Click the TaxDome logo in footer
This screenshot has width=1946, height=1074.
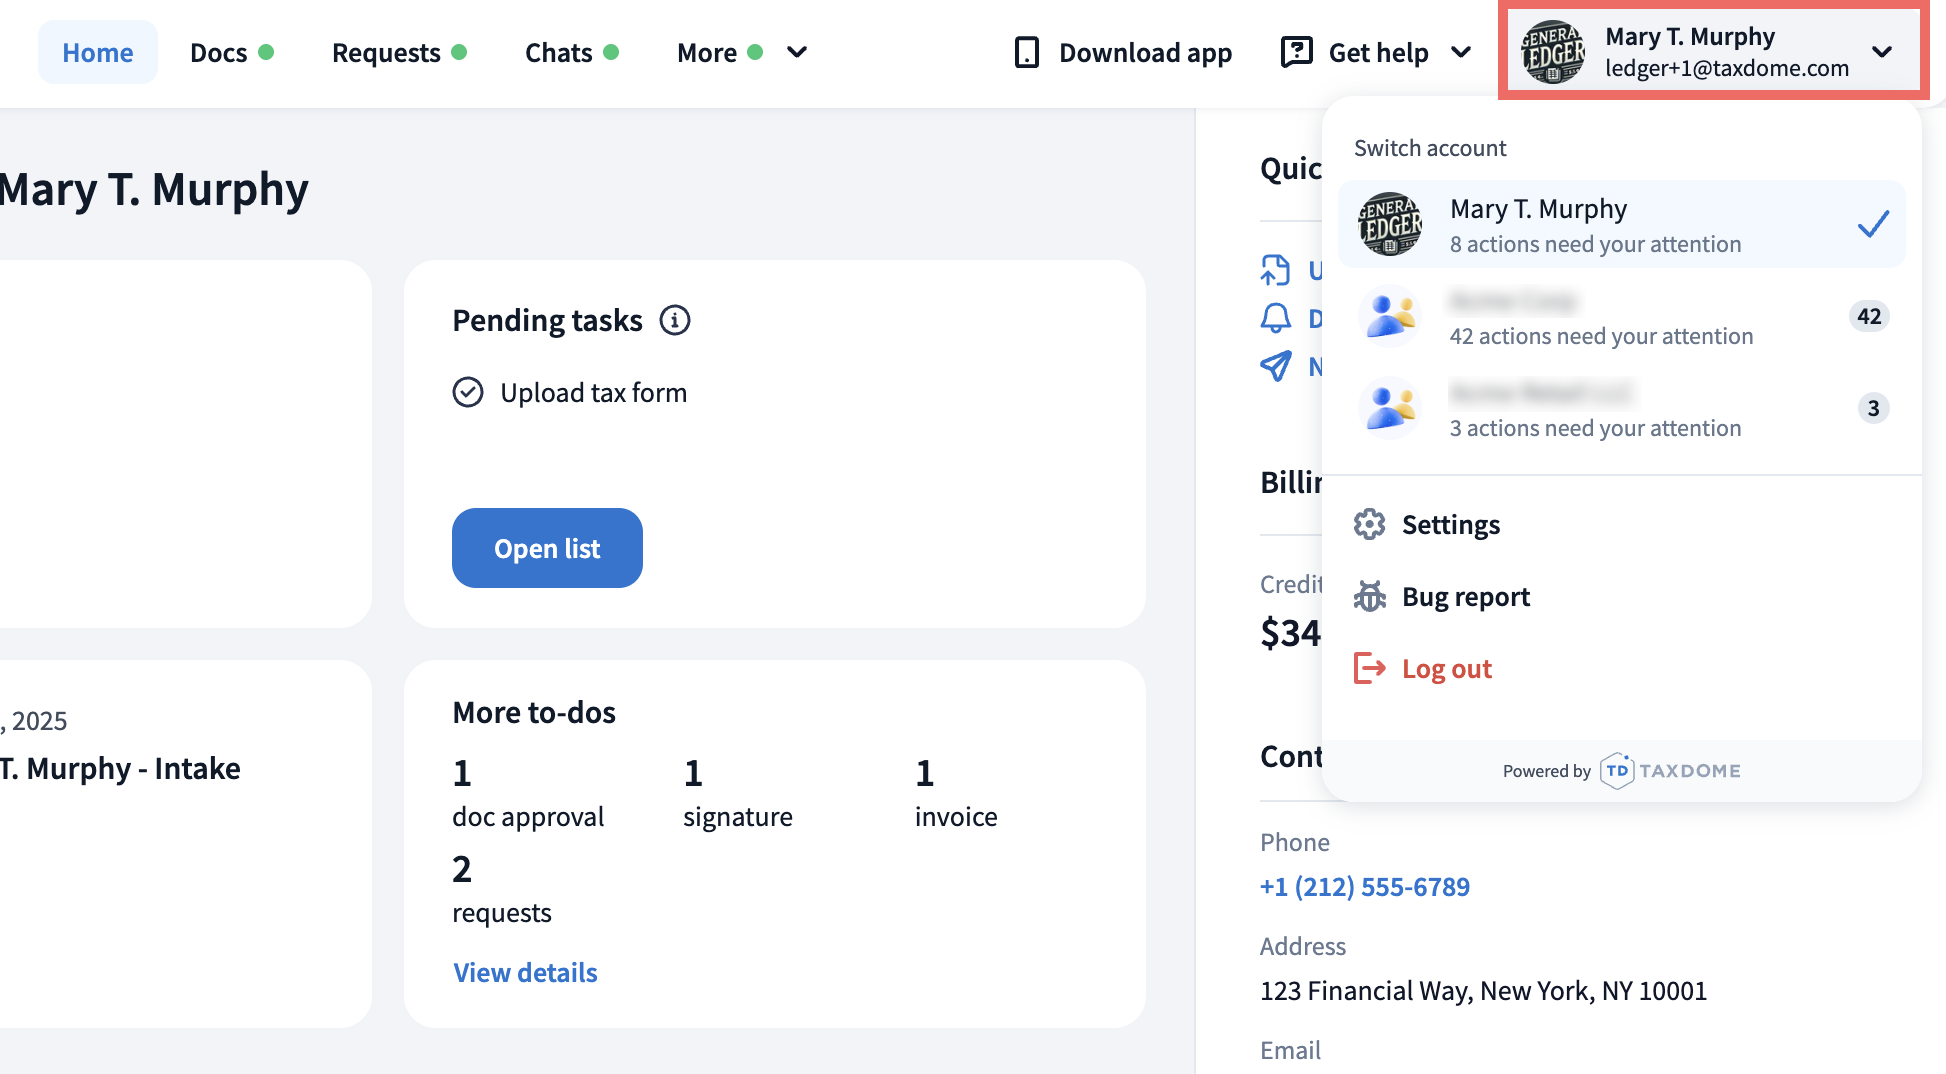tap(1670, 771)
